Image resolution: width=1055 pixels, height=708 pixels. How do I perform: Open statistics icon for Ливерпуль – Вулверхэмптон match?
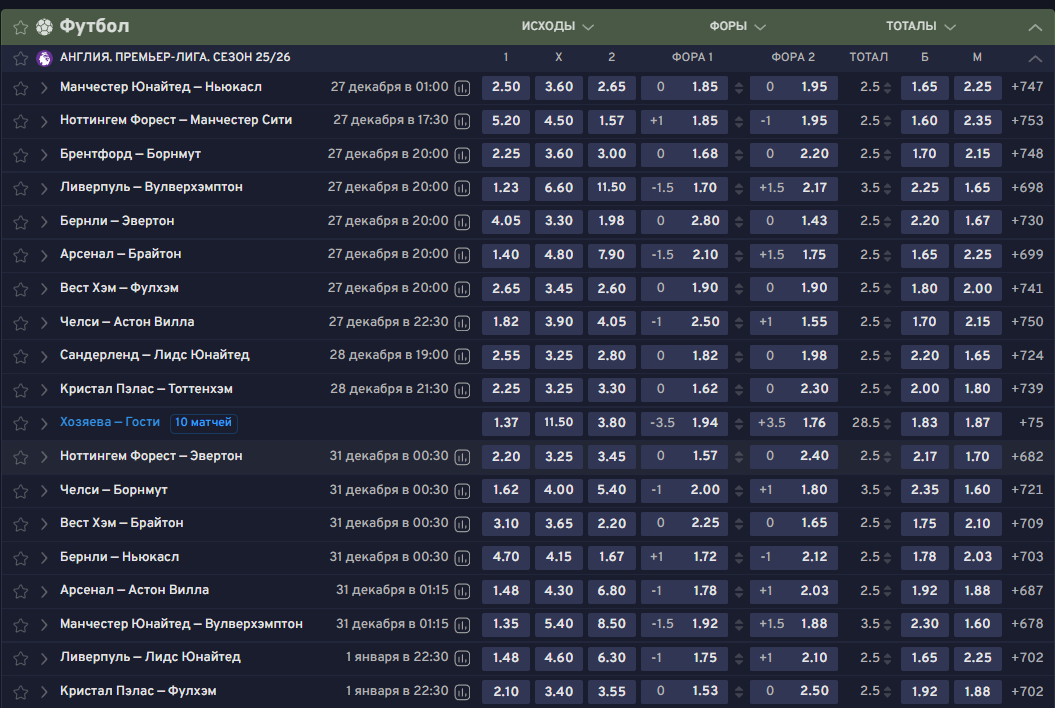click(x=462, y=188)
